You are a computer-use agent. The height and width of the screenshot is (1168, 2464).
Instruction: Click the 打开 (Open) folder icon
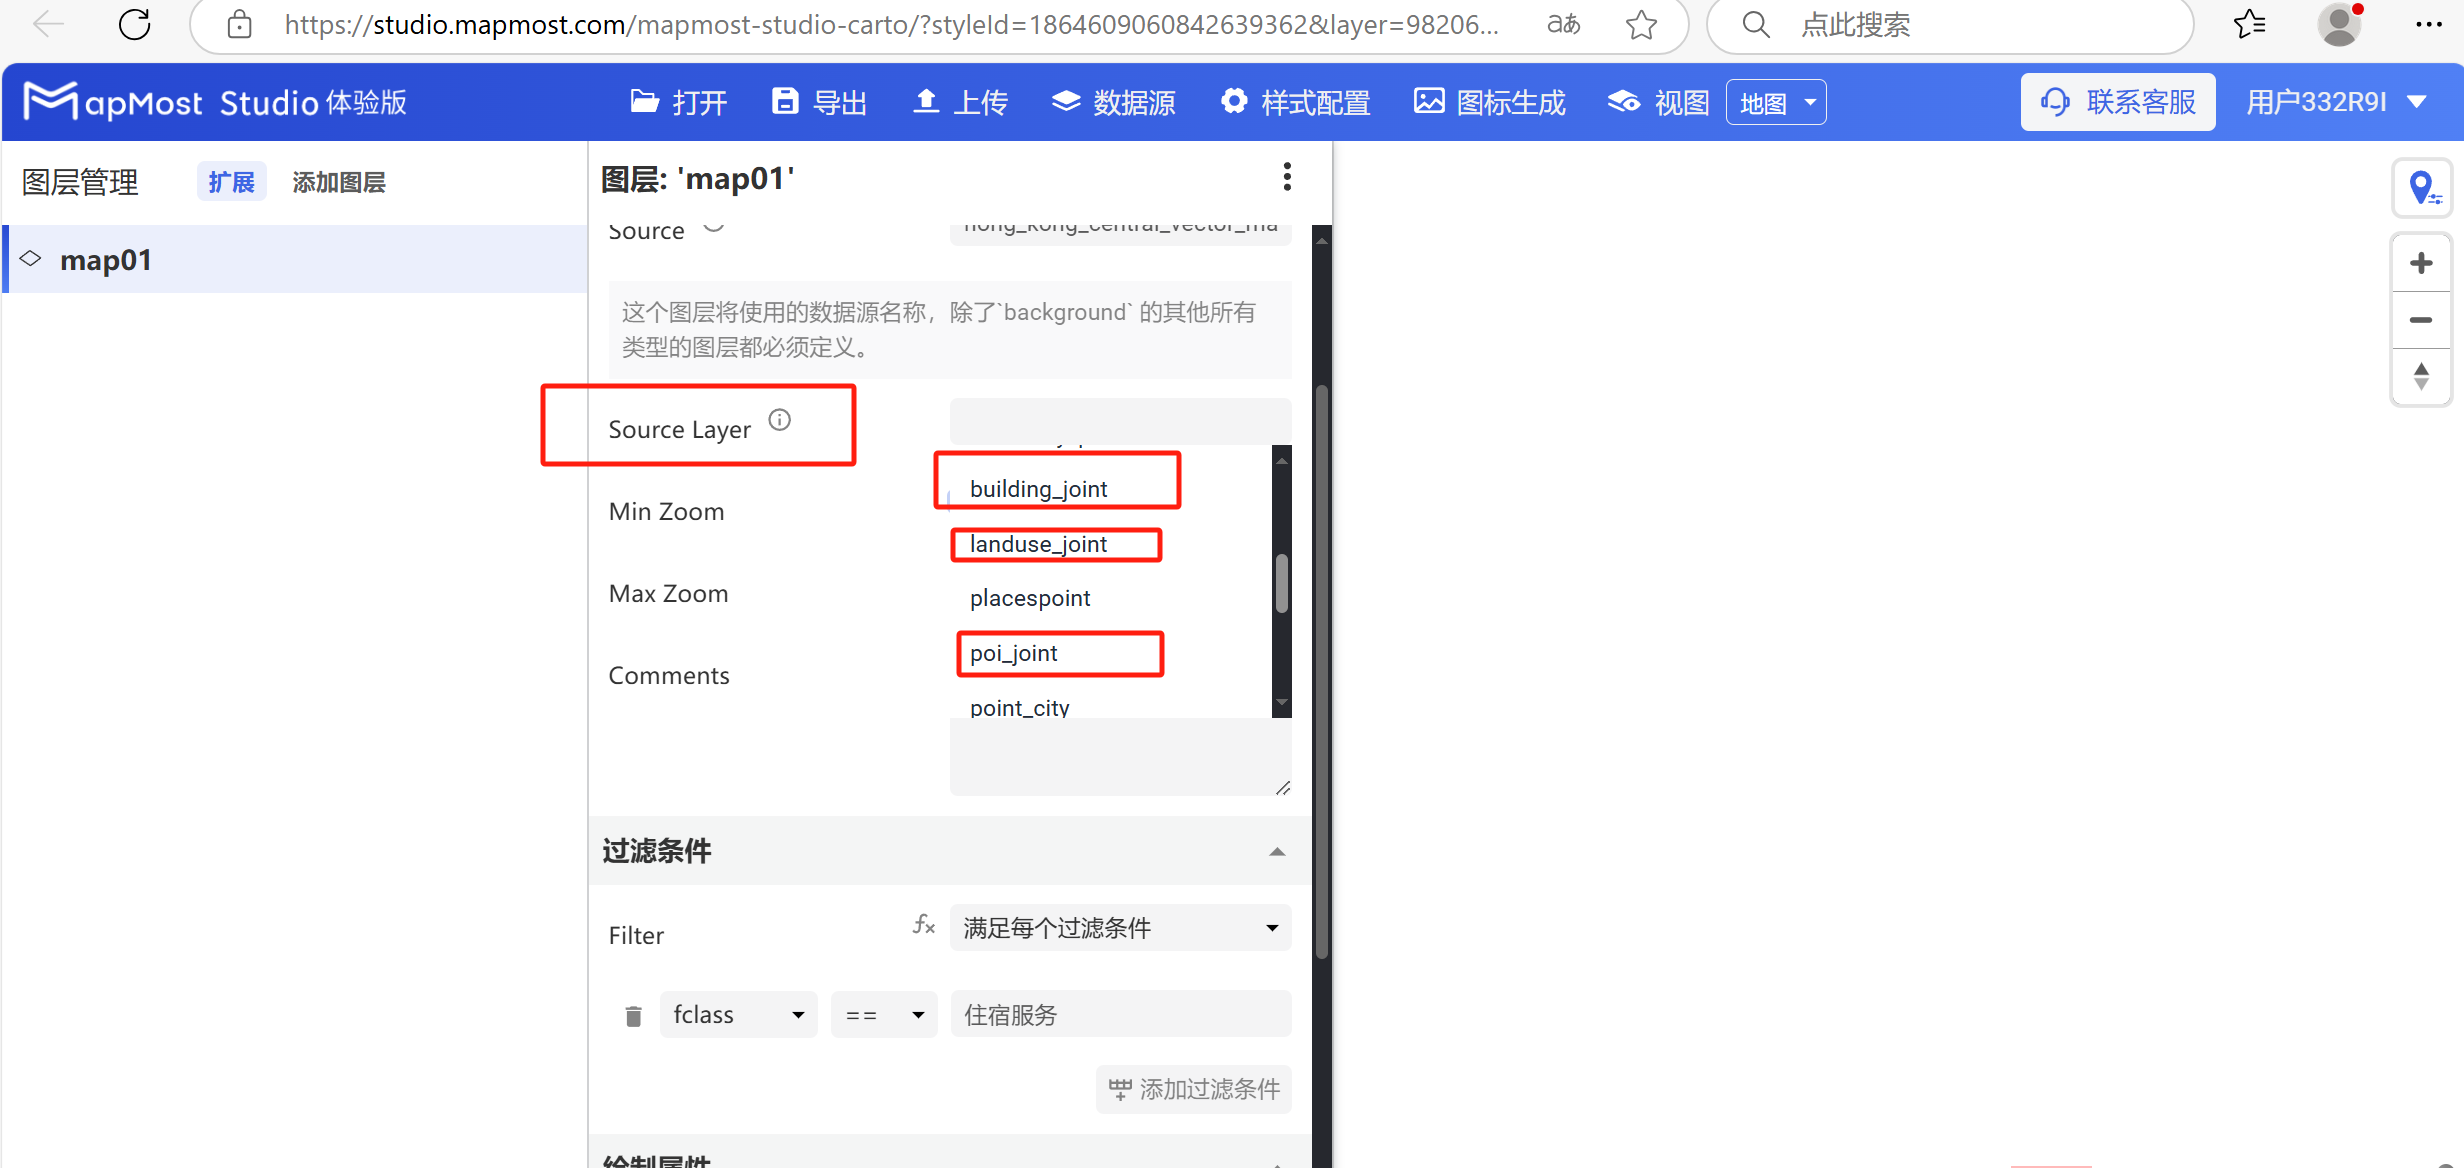pyautogui.click(x=645, y=101)
